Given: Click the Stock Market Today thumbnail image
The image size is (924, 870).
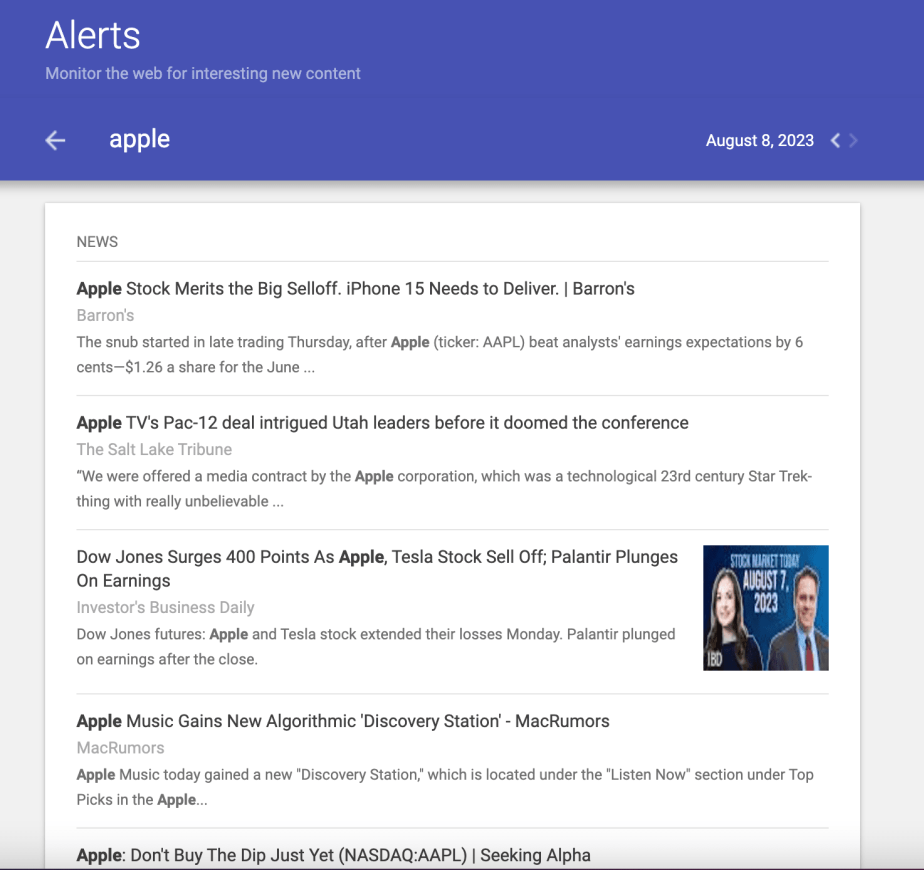Looking at the screenshot, I should (765, 607).
